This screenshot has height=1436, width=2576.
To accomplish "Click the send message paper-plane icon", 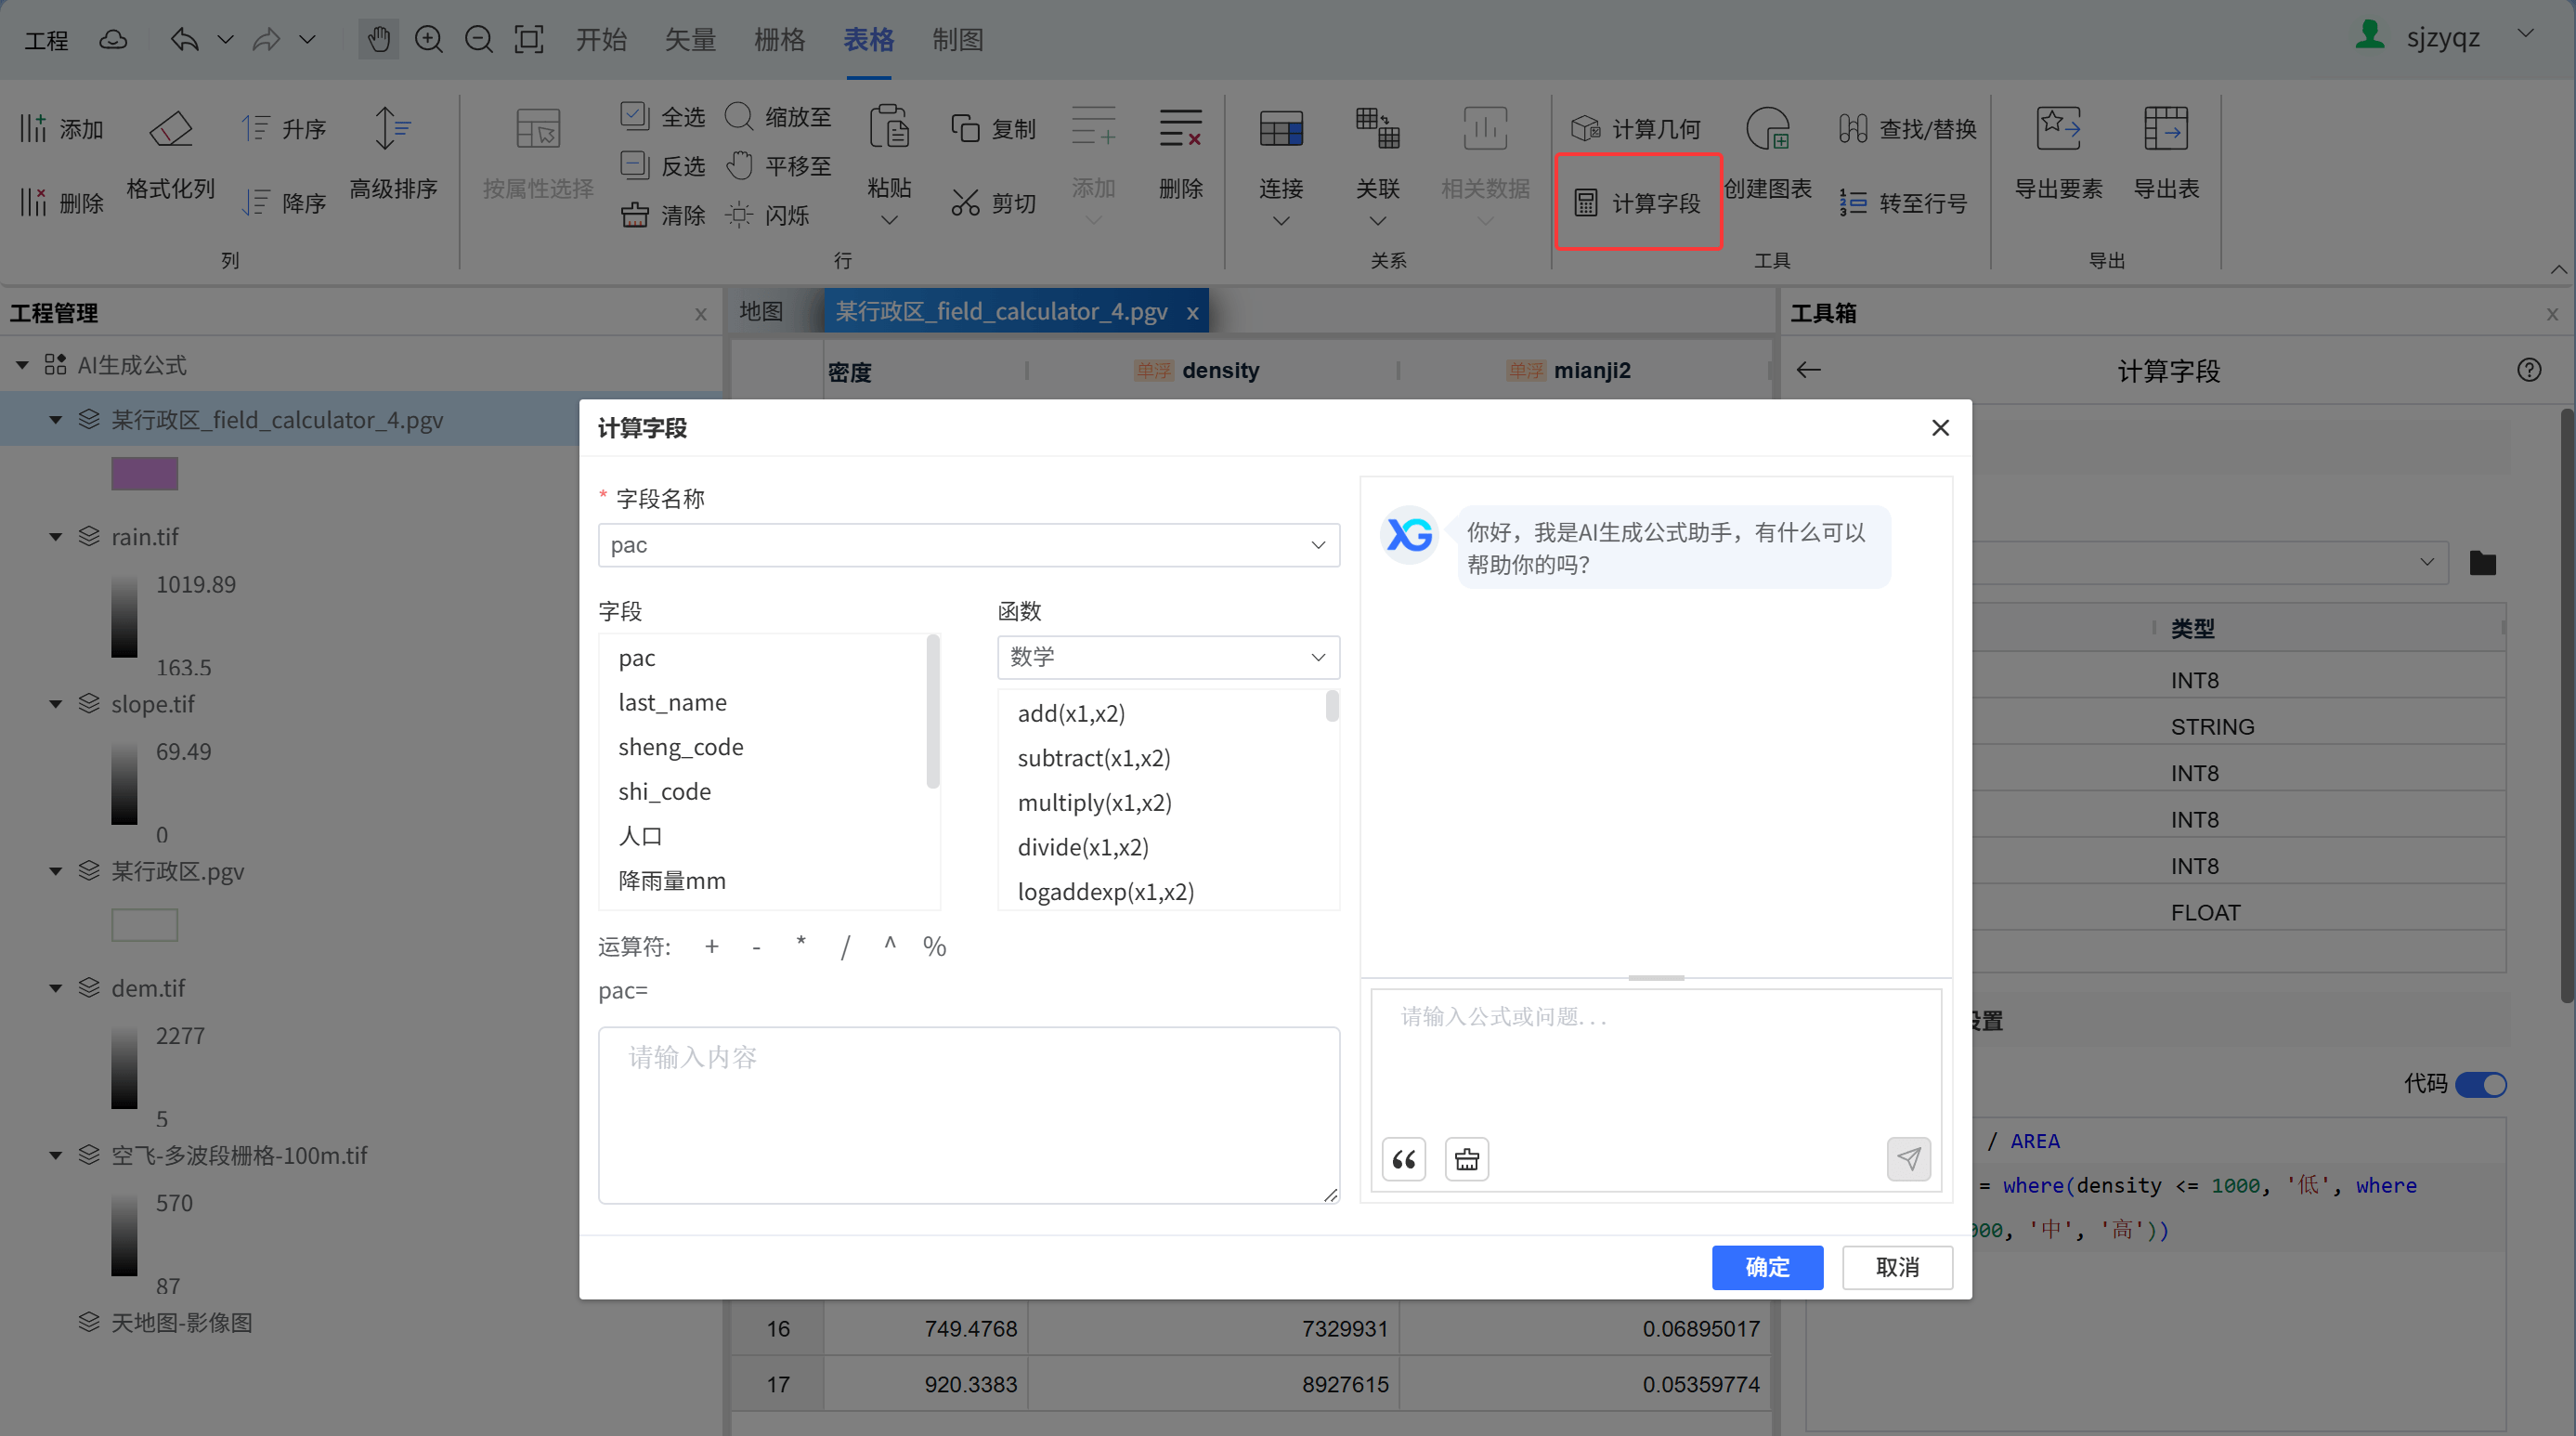I will [x=1908, y=1159].
